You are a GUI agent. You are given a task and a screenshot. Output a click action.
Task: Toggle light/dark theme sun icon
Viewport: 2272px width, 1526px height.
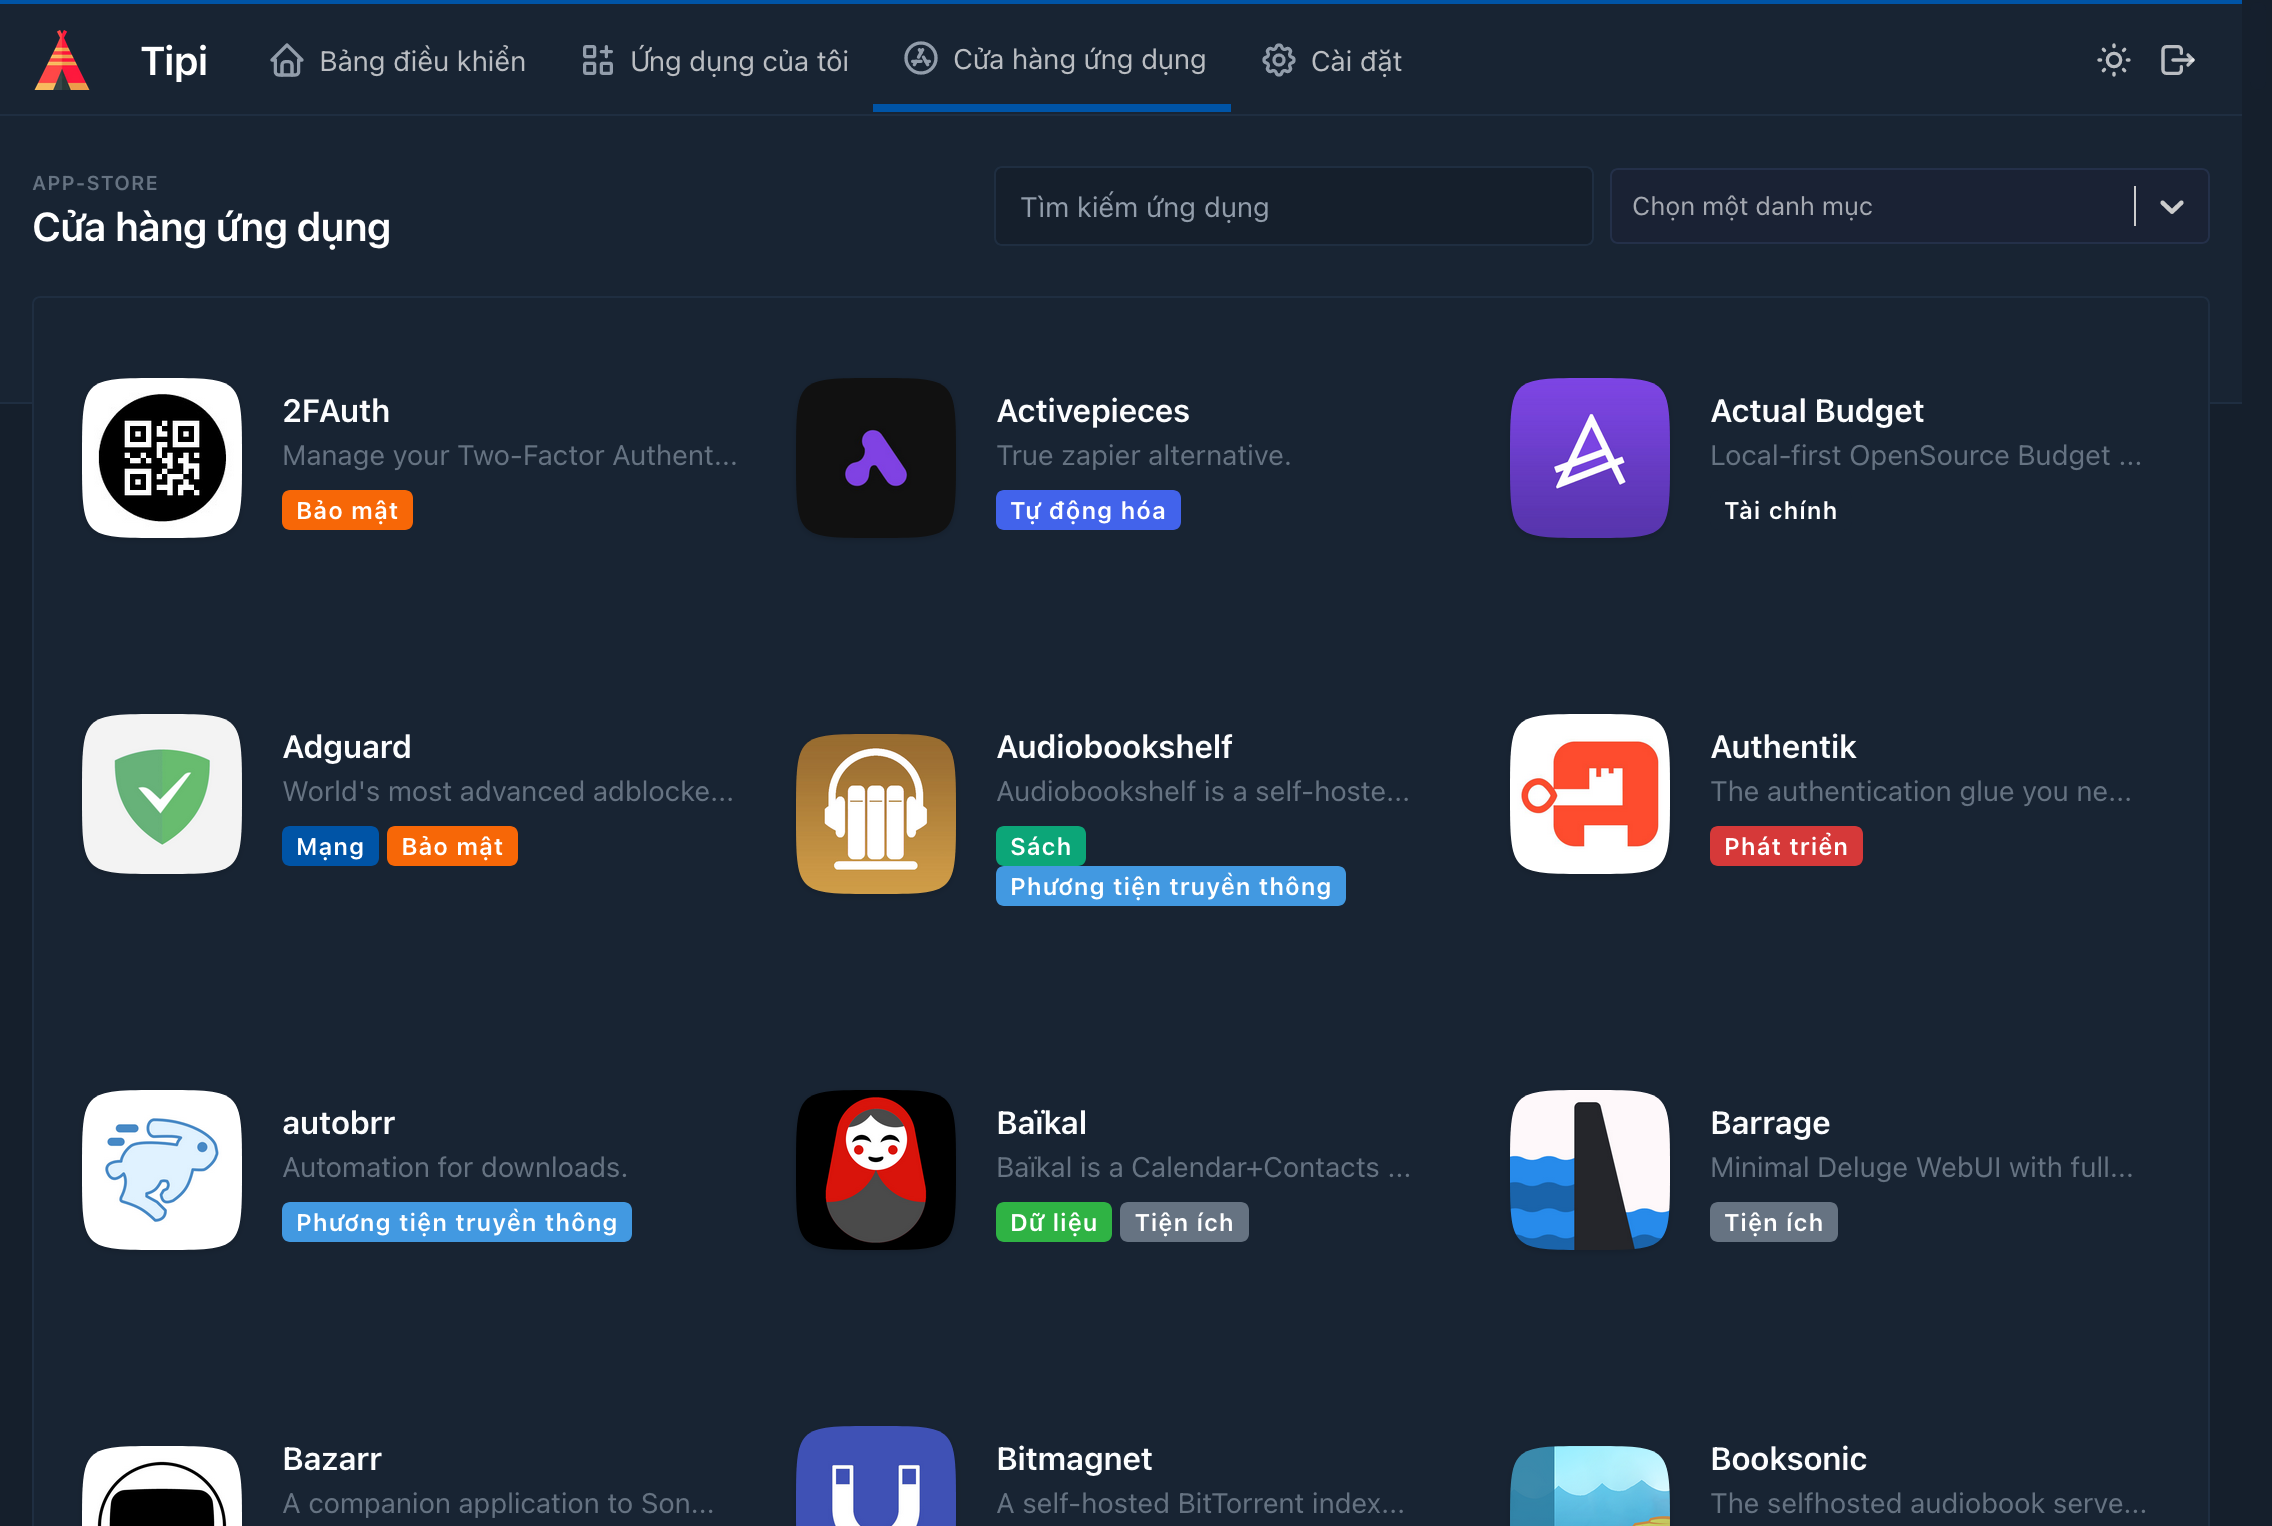(x=2113, y=61)
